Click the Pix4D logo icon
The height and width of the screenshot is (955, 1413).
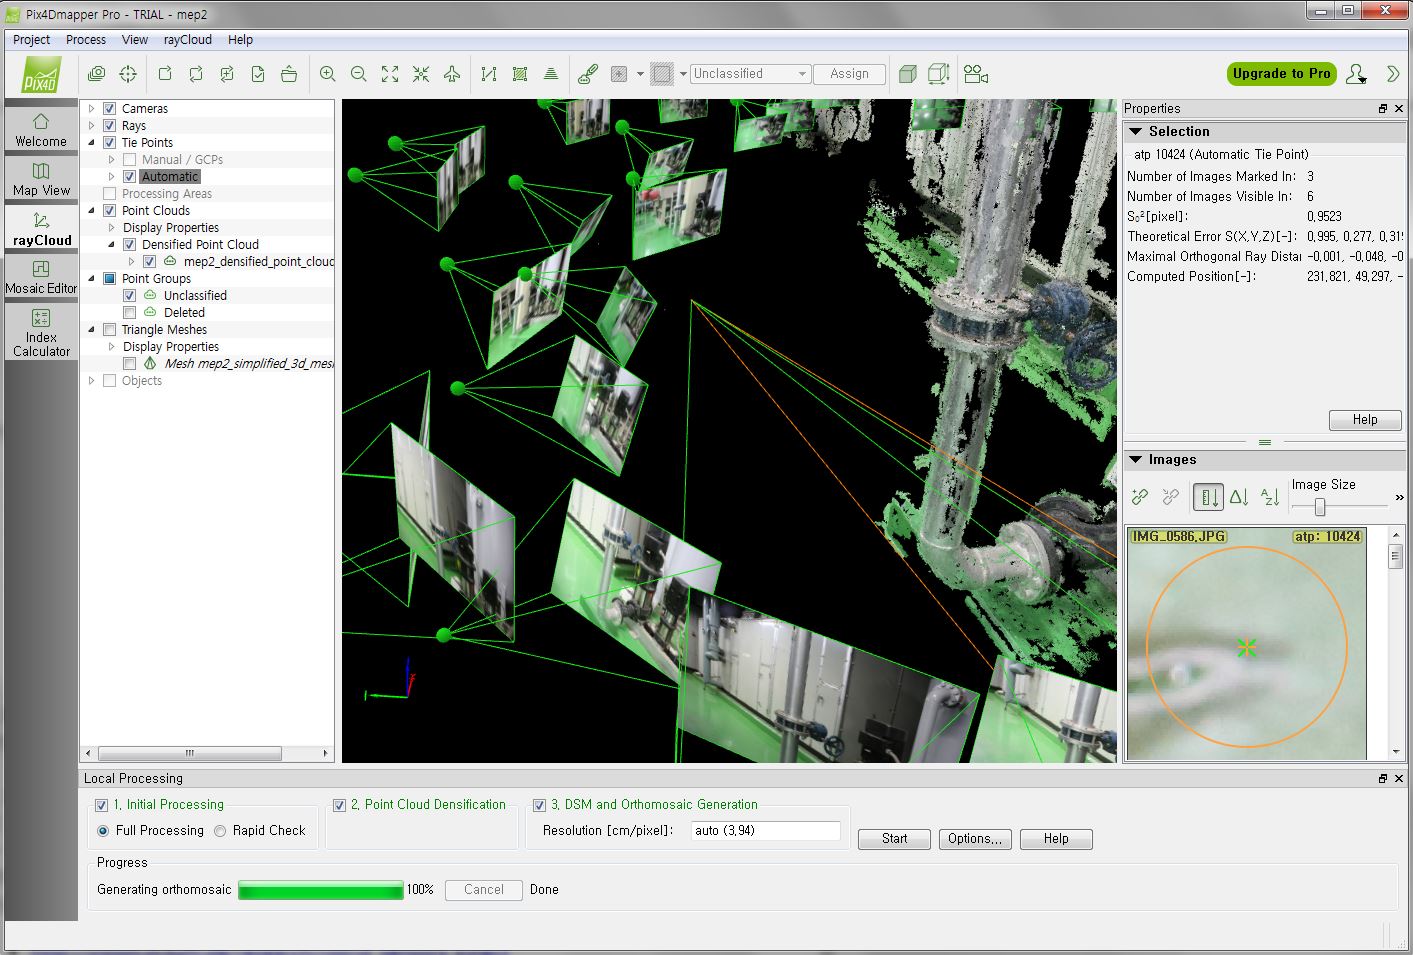(x=42, y=74)
